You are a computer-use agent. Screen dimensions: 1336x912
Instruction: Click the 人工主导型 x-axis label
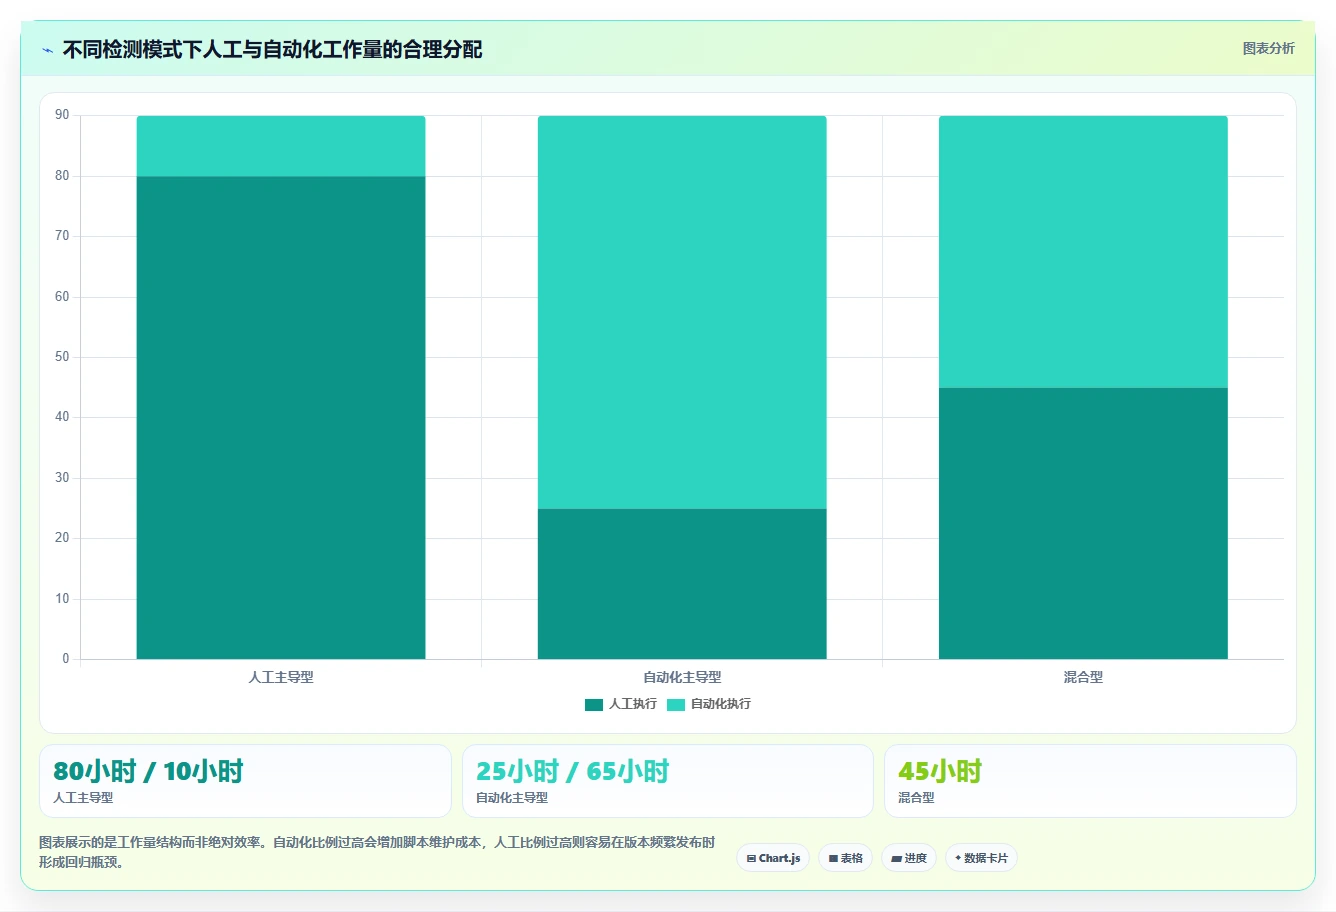click(x=281, y=677)
